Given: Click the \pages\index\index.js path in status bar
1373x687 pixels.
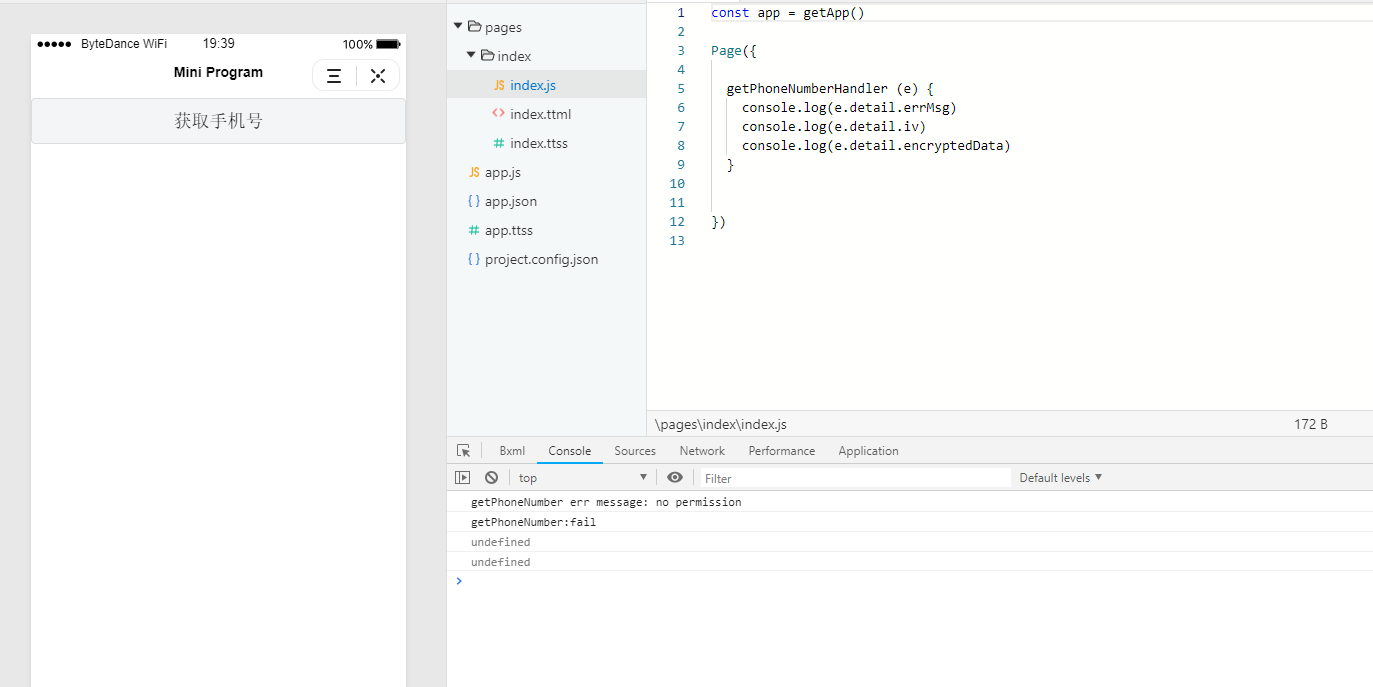Looking at the screenshot, I should point(721,424).
